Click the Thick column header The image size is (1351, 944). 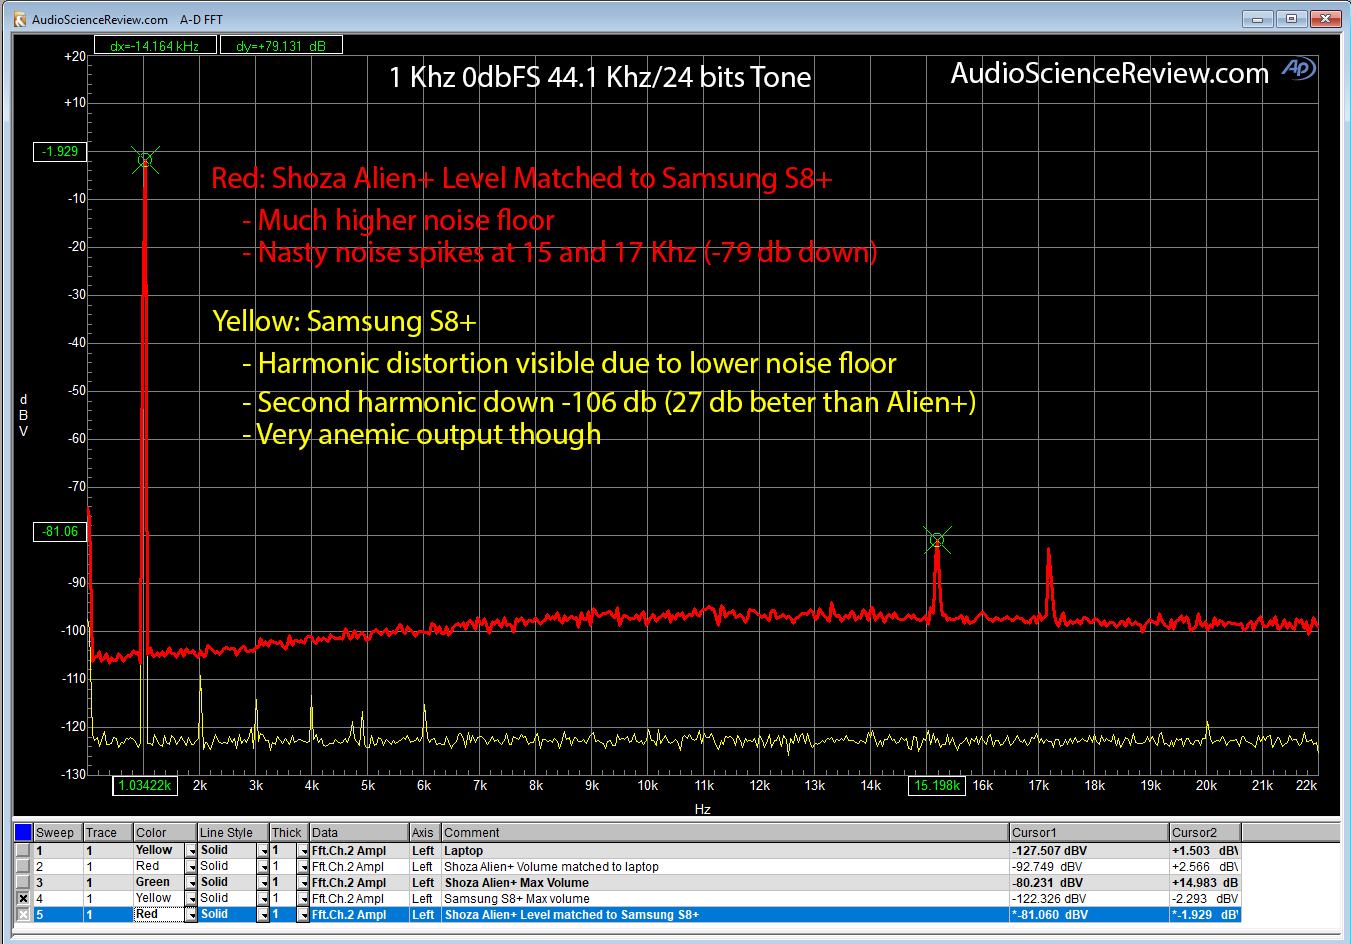(289, 832)
